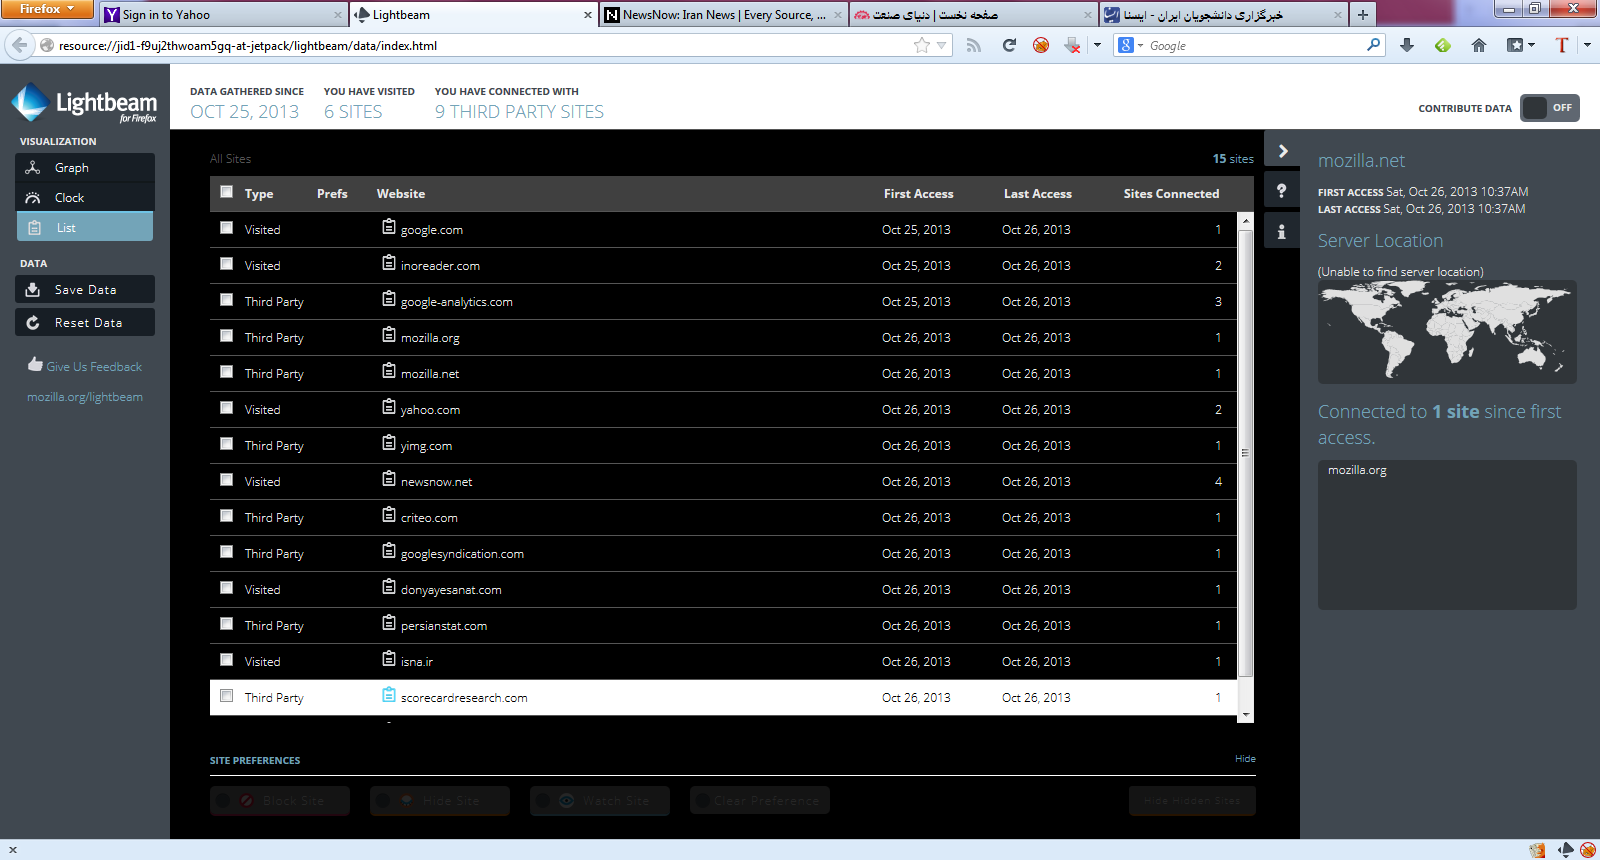The width and height of the screenshot is (1600, 860).
Task: Click the site icon beside inoreader.com
Action: tap(389, 263)
